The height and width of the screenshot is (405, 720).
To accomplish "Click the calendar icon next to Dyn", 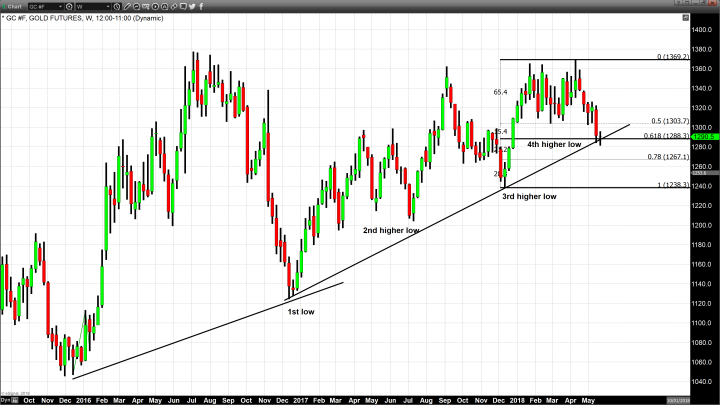I will pos(15,400).
